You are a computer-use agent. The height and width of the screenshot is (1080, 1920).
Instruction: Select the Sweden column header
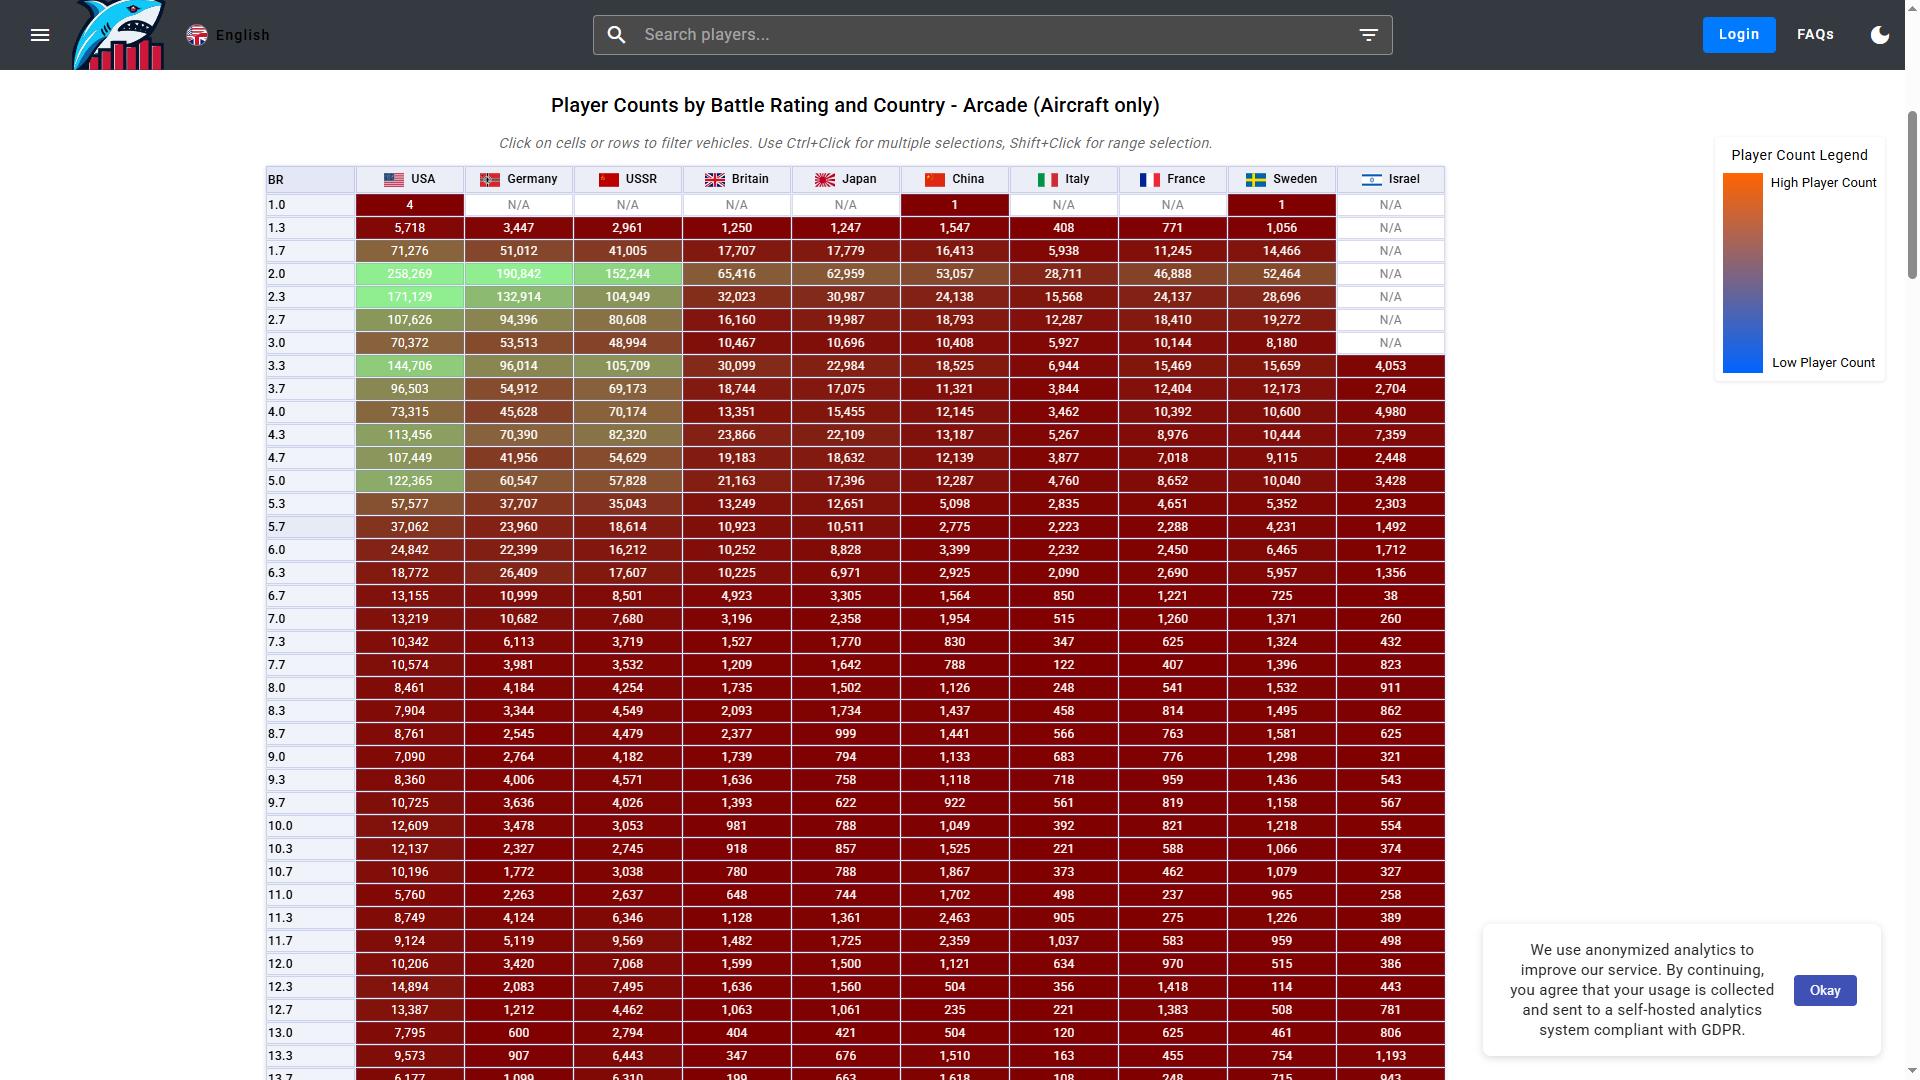pyautogui.click(x=1281, y=179)
